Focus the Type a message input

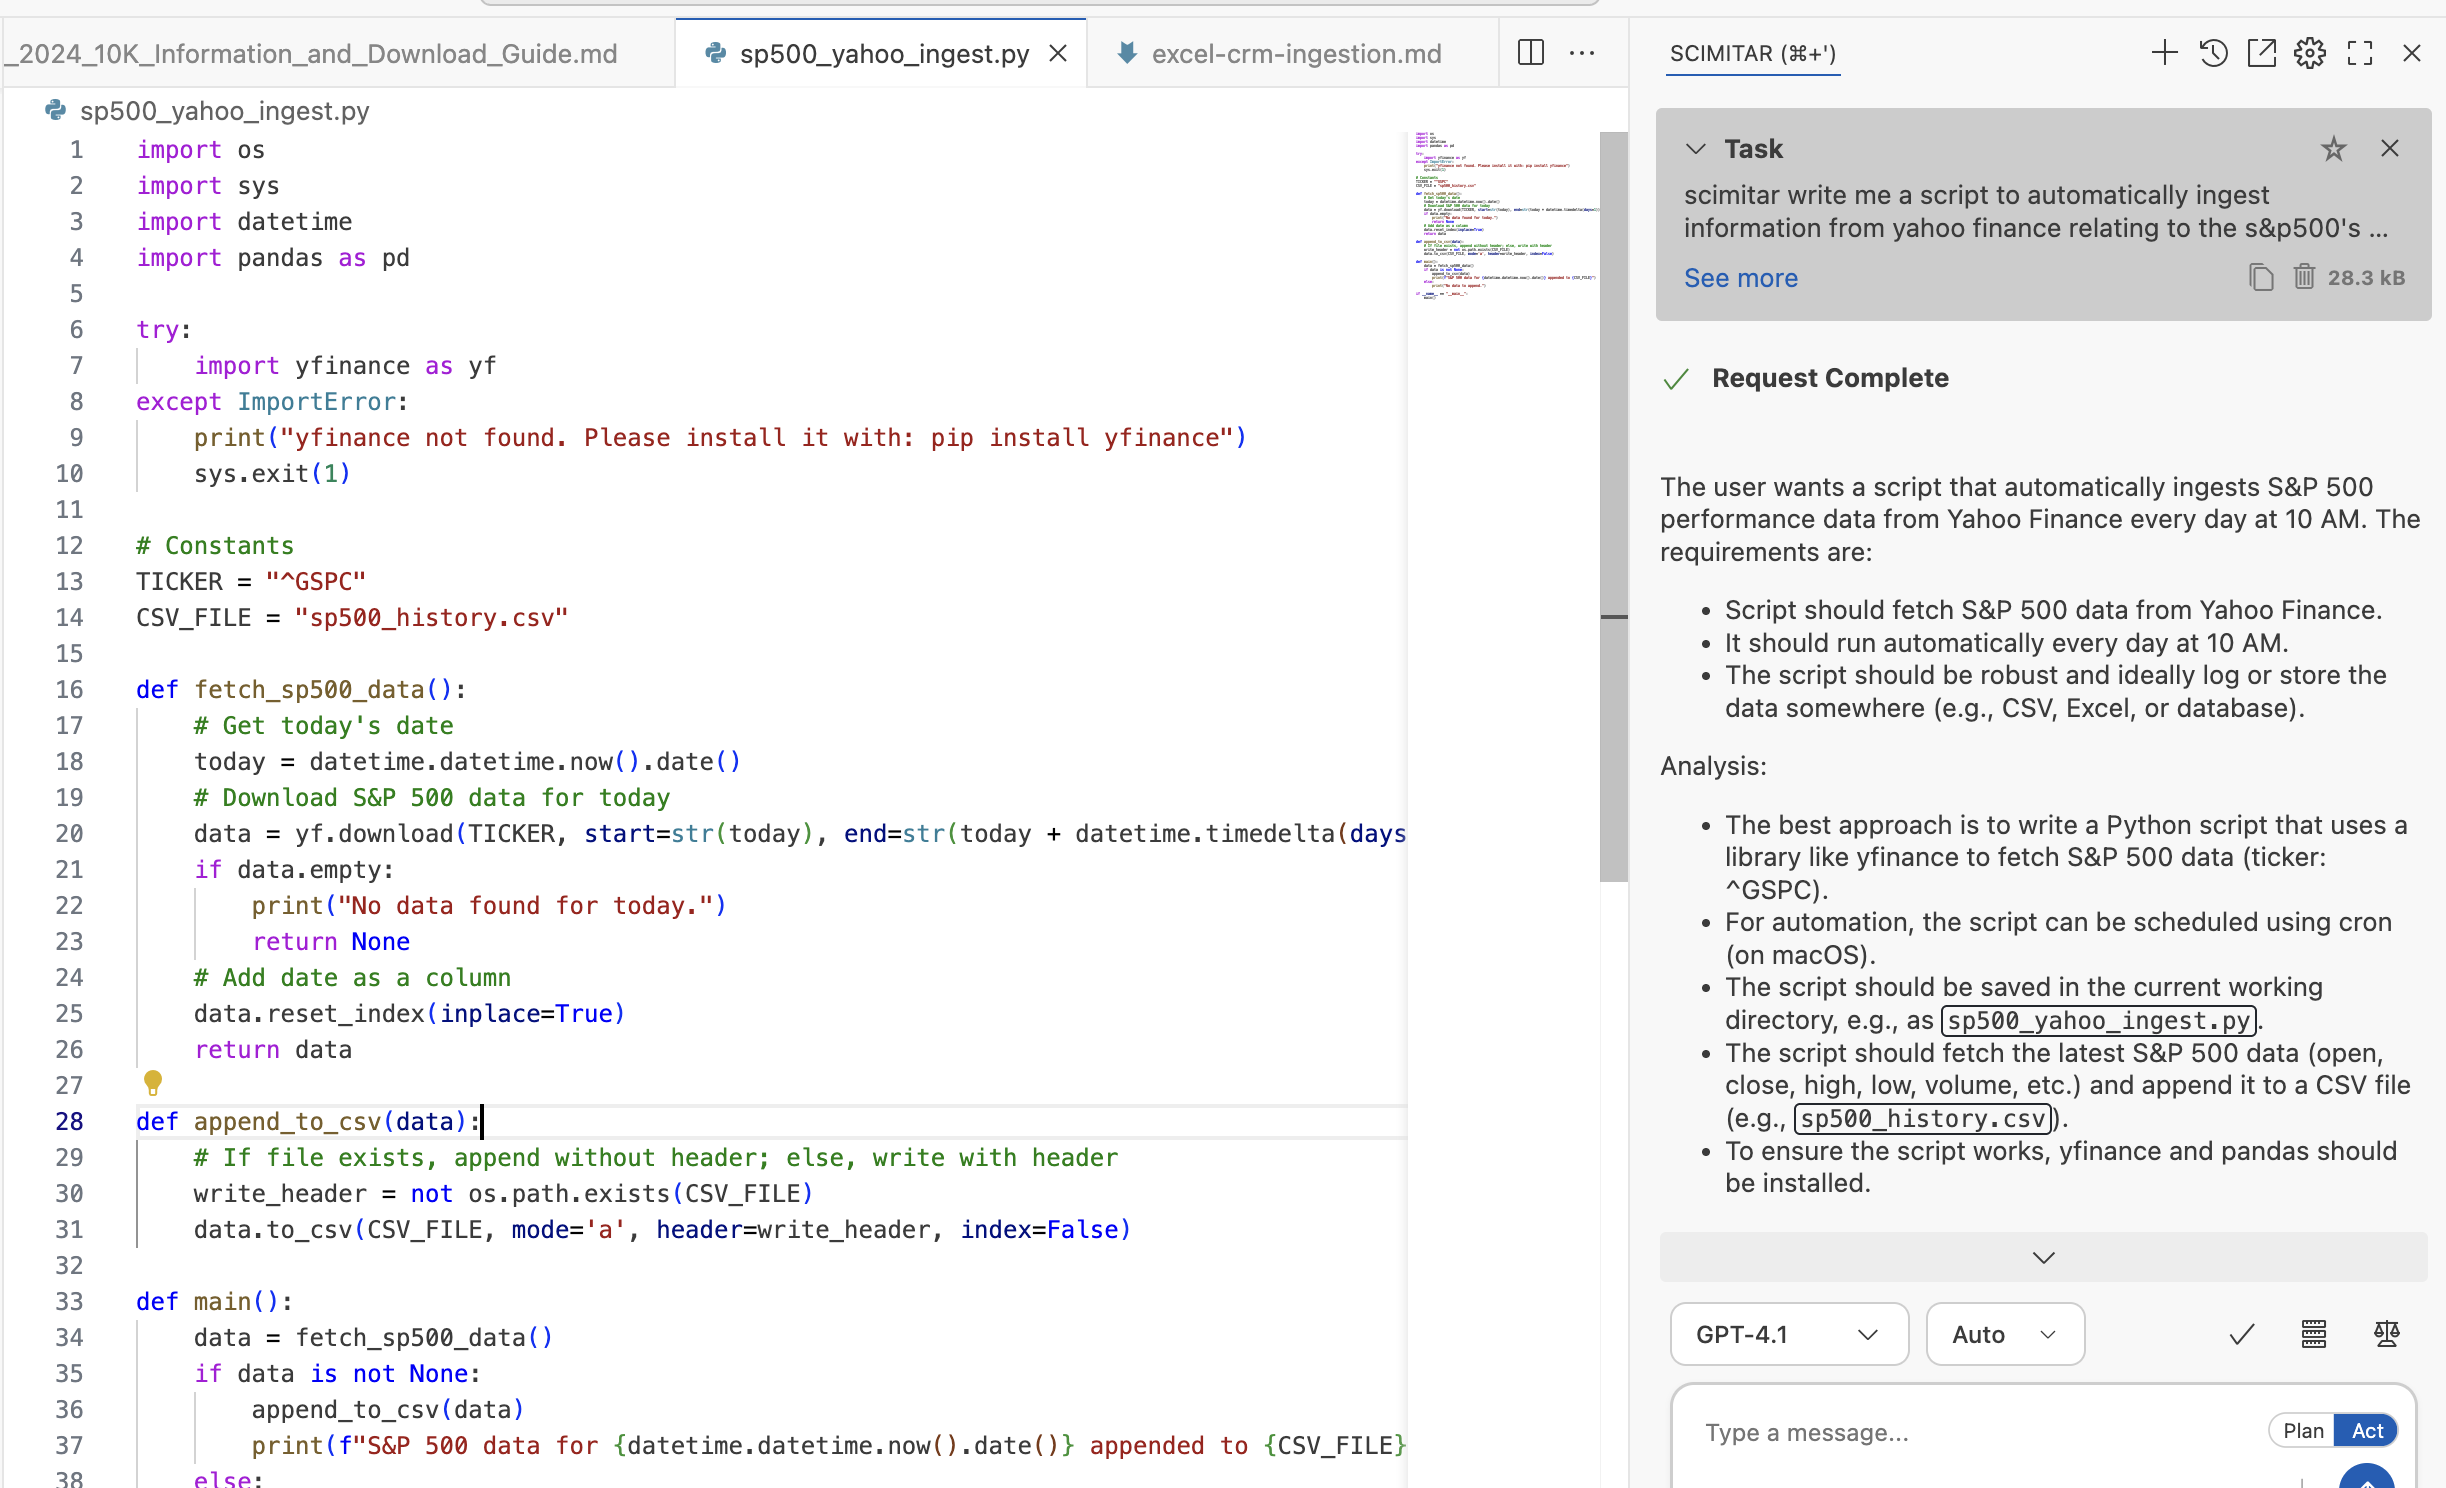coord(1970,1433)
